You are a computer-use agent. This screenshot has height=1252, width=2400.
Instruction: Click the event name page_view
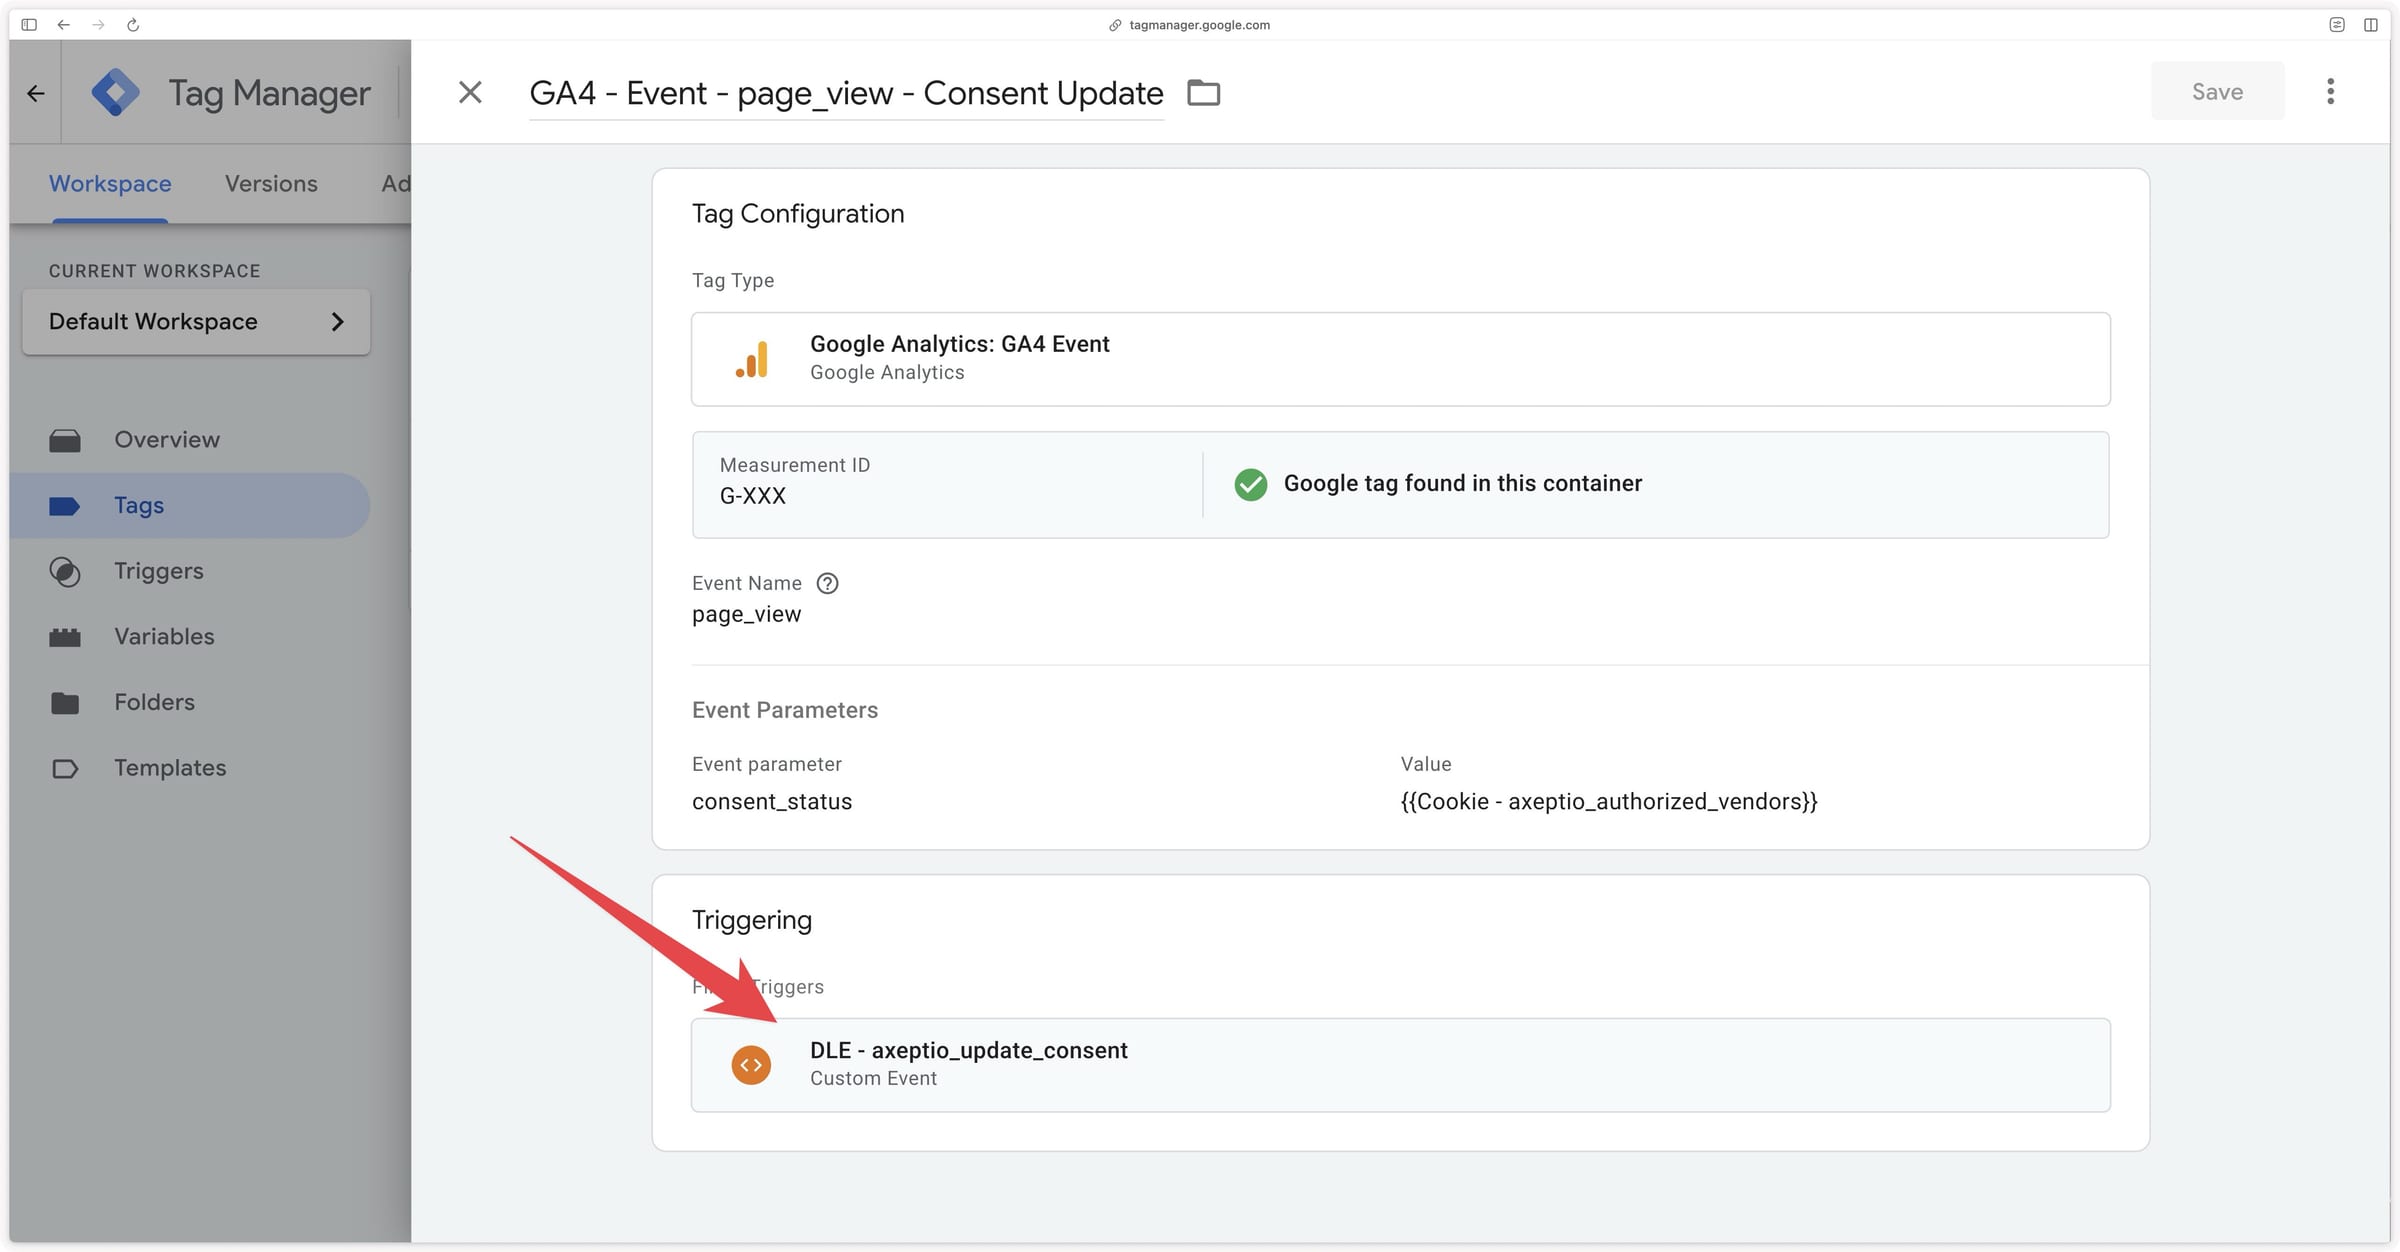tap(746, 614)
